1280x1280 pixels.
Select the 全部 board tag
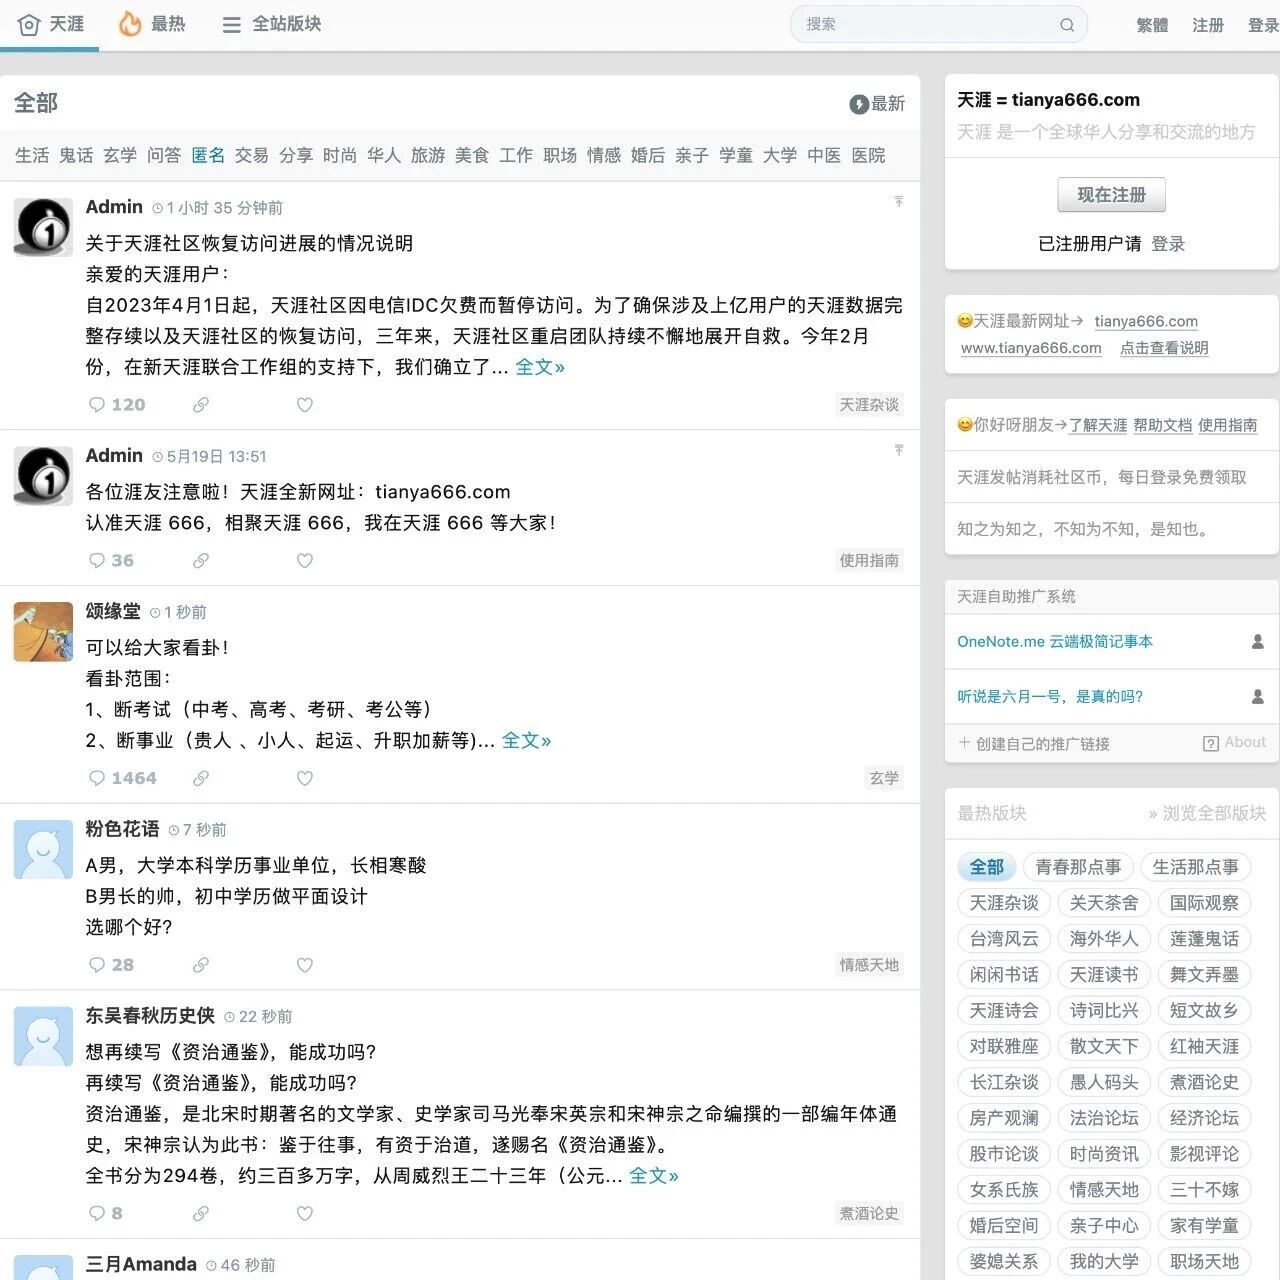tap(987, 867)
